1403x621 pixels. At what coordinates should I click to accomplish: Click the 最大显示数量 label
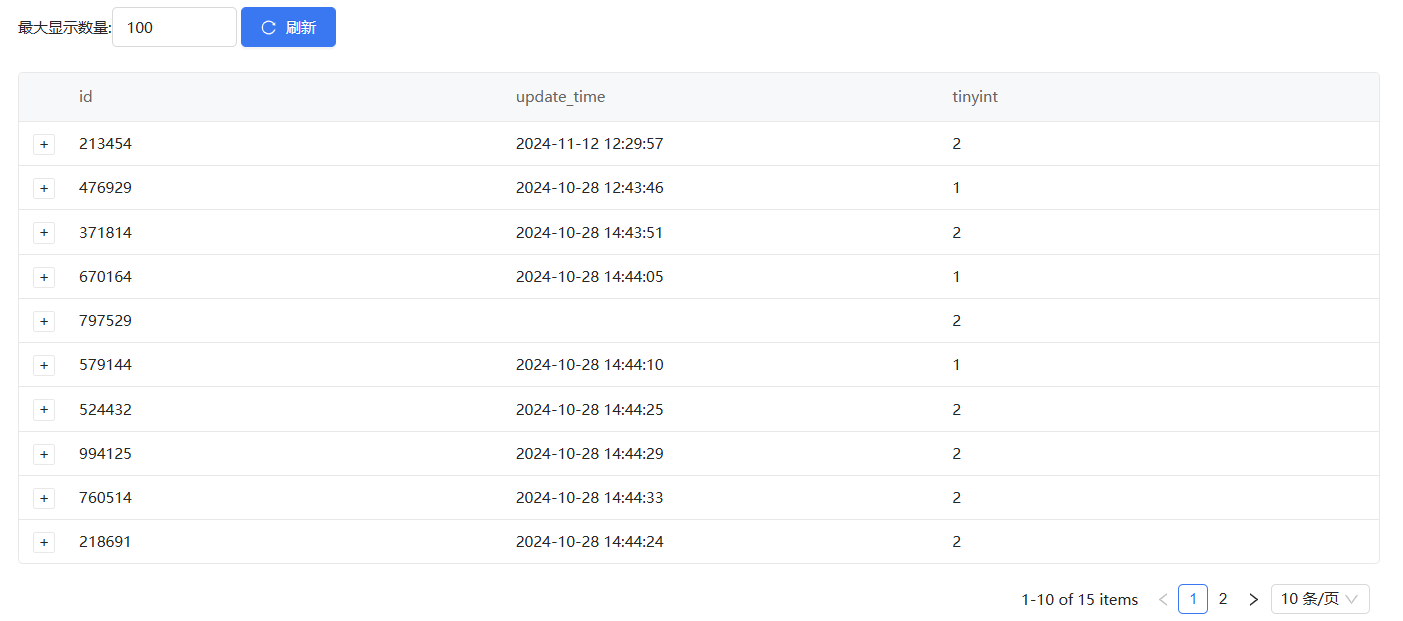(65, 28)
